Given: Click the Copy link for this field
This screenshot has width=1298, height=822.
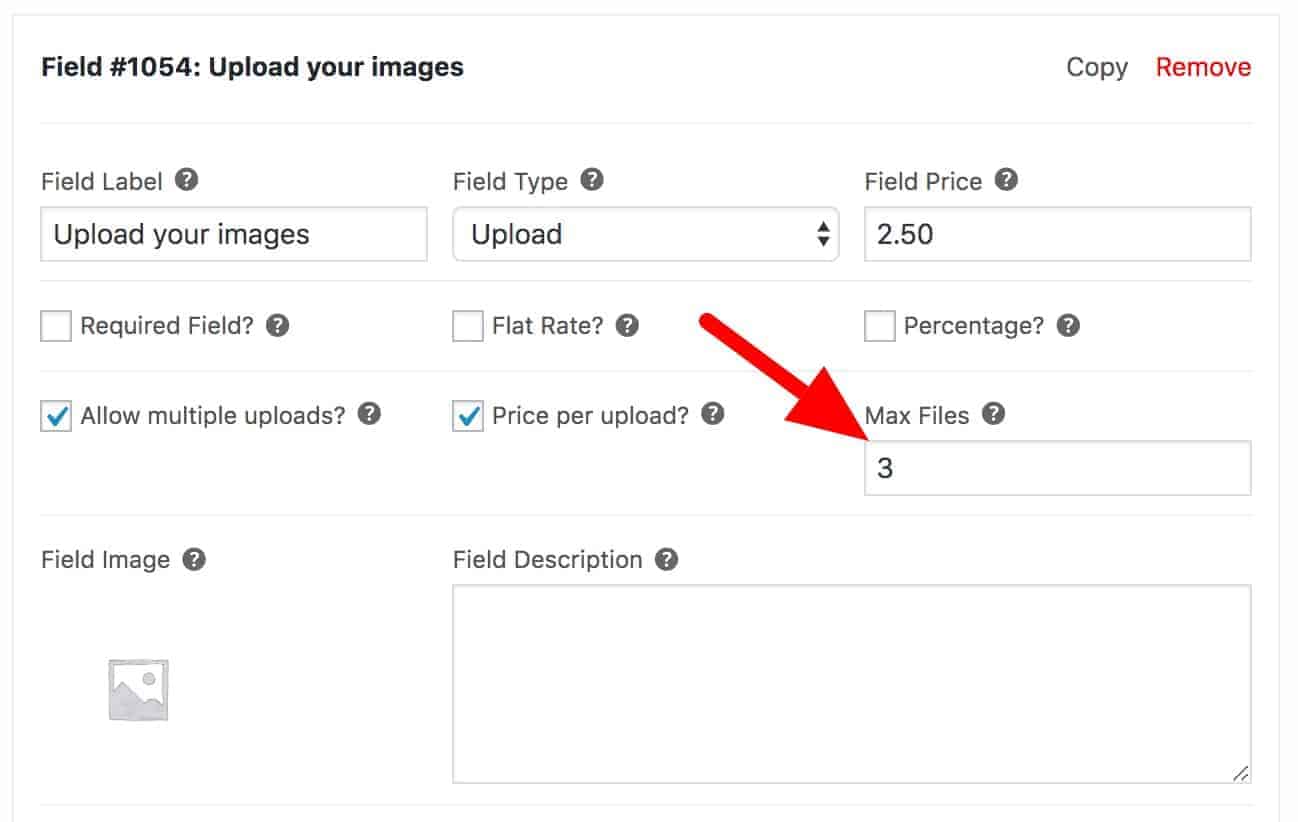Looking at the screenshot, I should (x=1097, y=67).
